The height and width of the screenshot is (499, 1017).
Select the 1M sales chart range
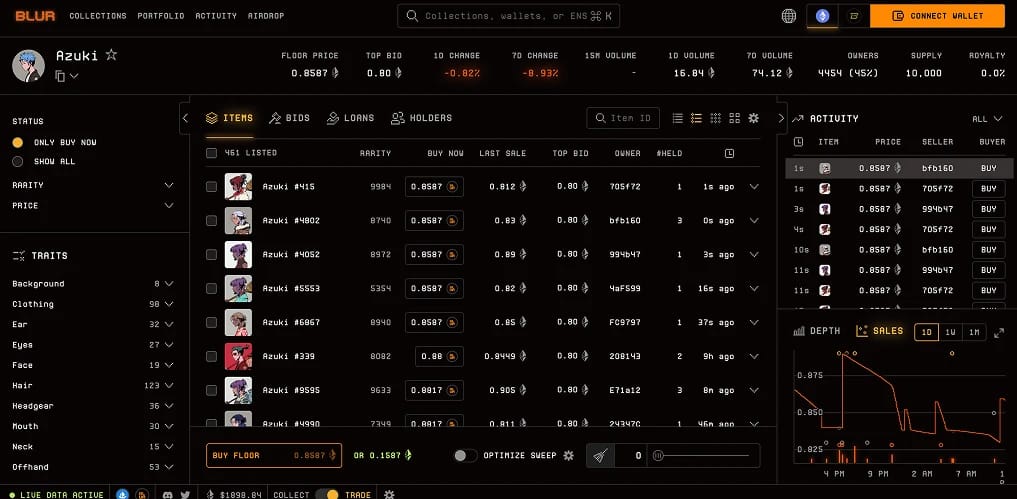974,332
